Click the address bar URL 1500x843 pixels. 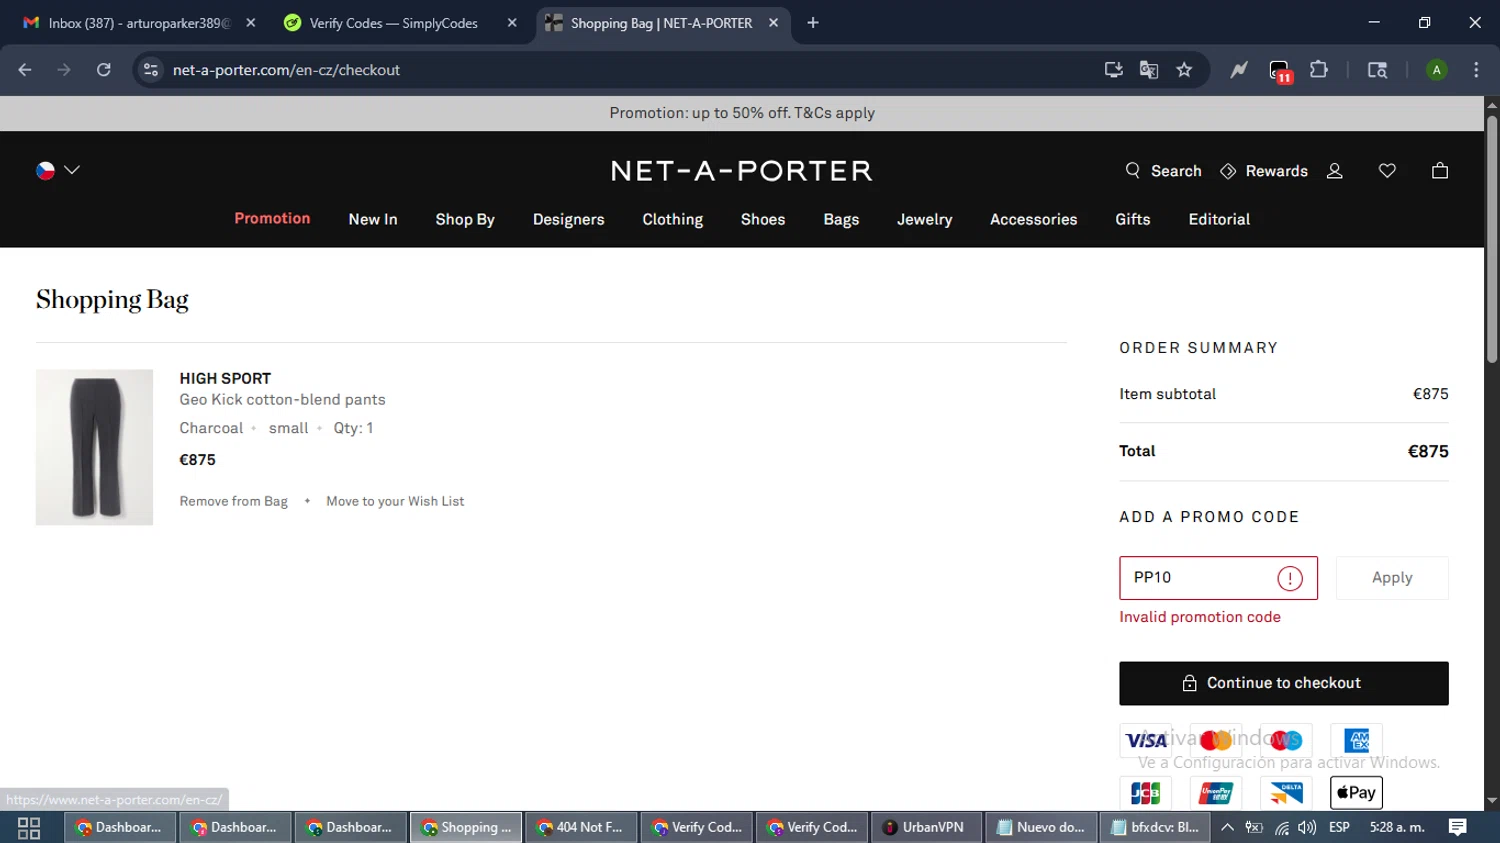point(286,70)
